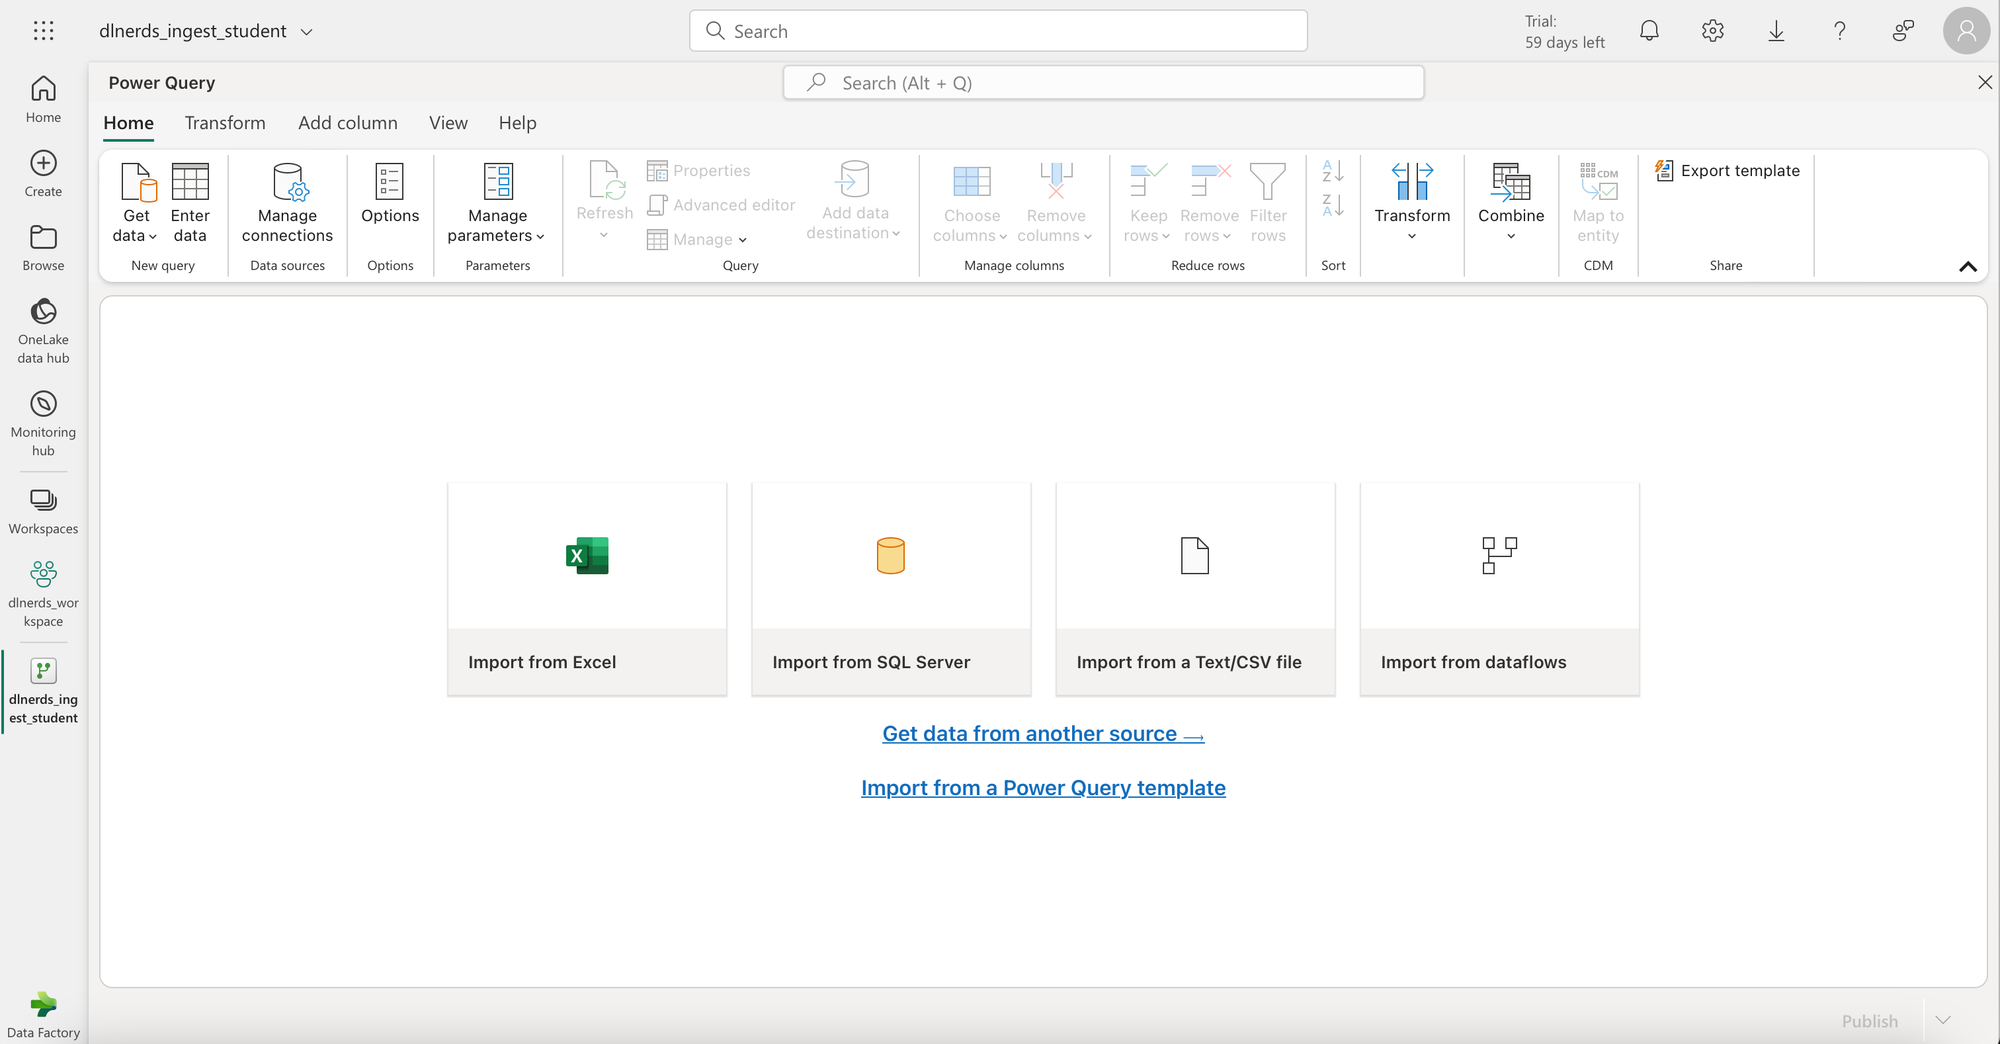Screen dimensions: 2000x1044
Task: Open Combine dropdown
Action: coord(1511,203)
